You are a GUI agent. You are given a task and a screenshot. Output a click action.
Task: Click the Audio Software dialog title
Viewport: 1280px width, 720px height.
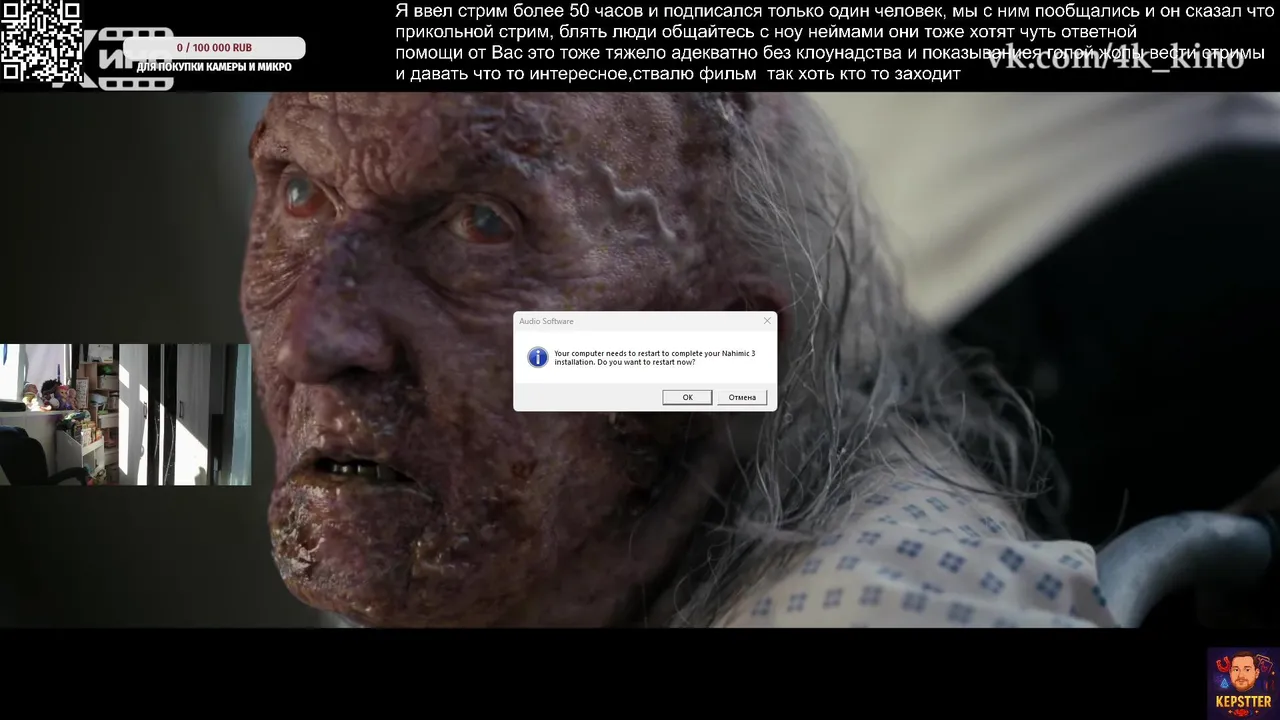click(546, 321)
